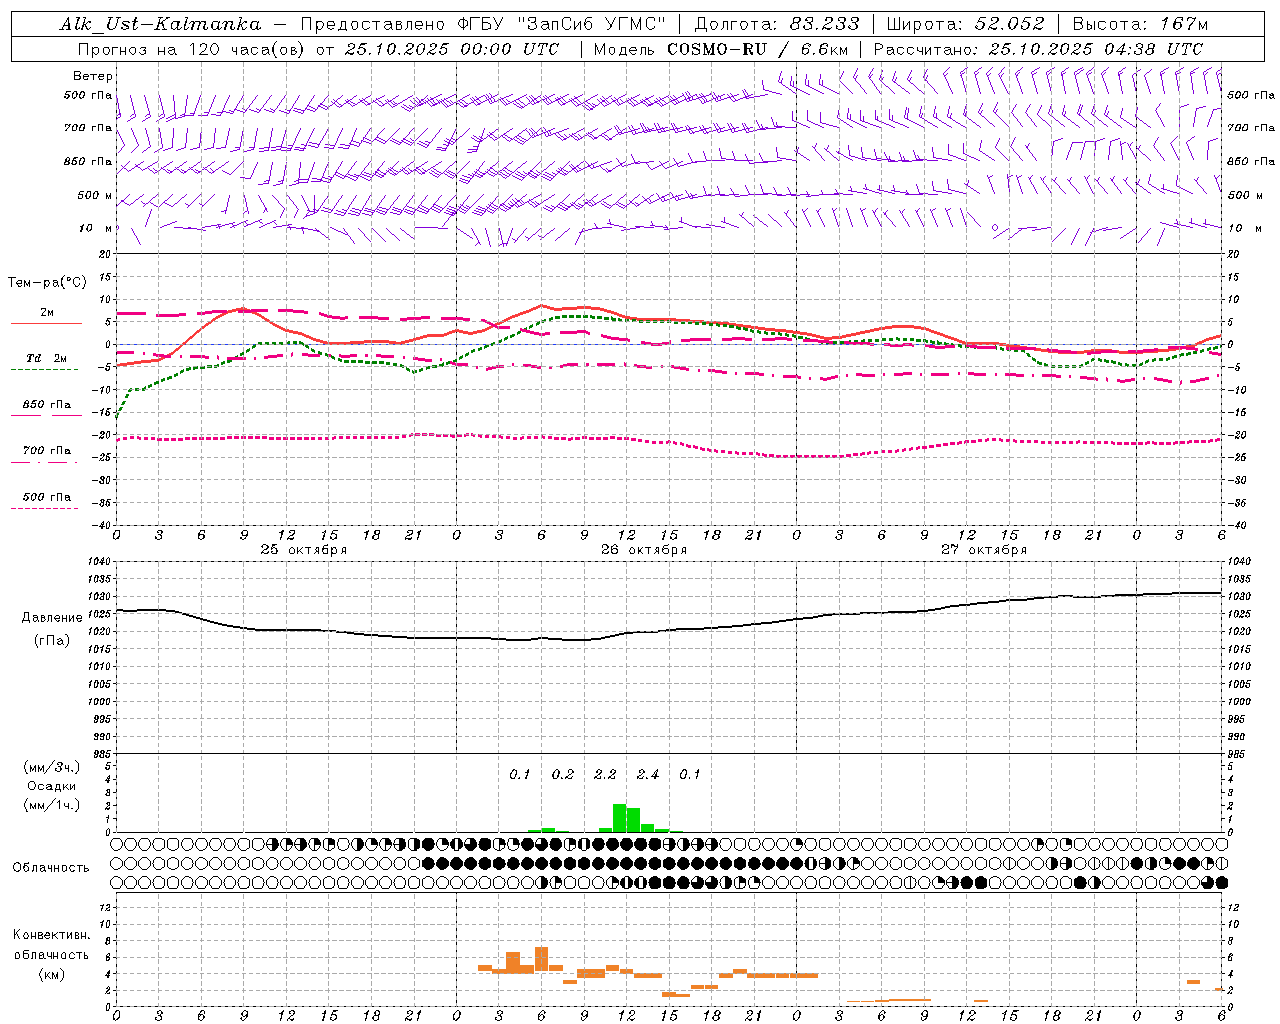Click the computed time Рассчитано: 25.10.2025 04:38 UTC
1280x1024 pixels.
(1038, 49)
